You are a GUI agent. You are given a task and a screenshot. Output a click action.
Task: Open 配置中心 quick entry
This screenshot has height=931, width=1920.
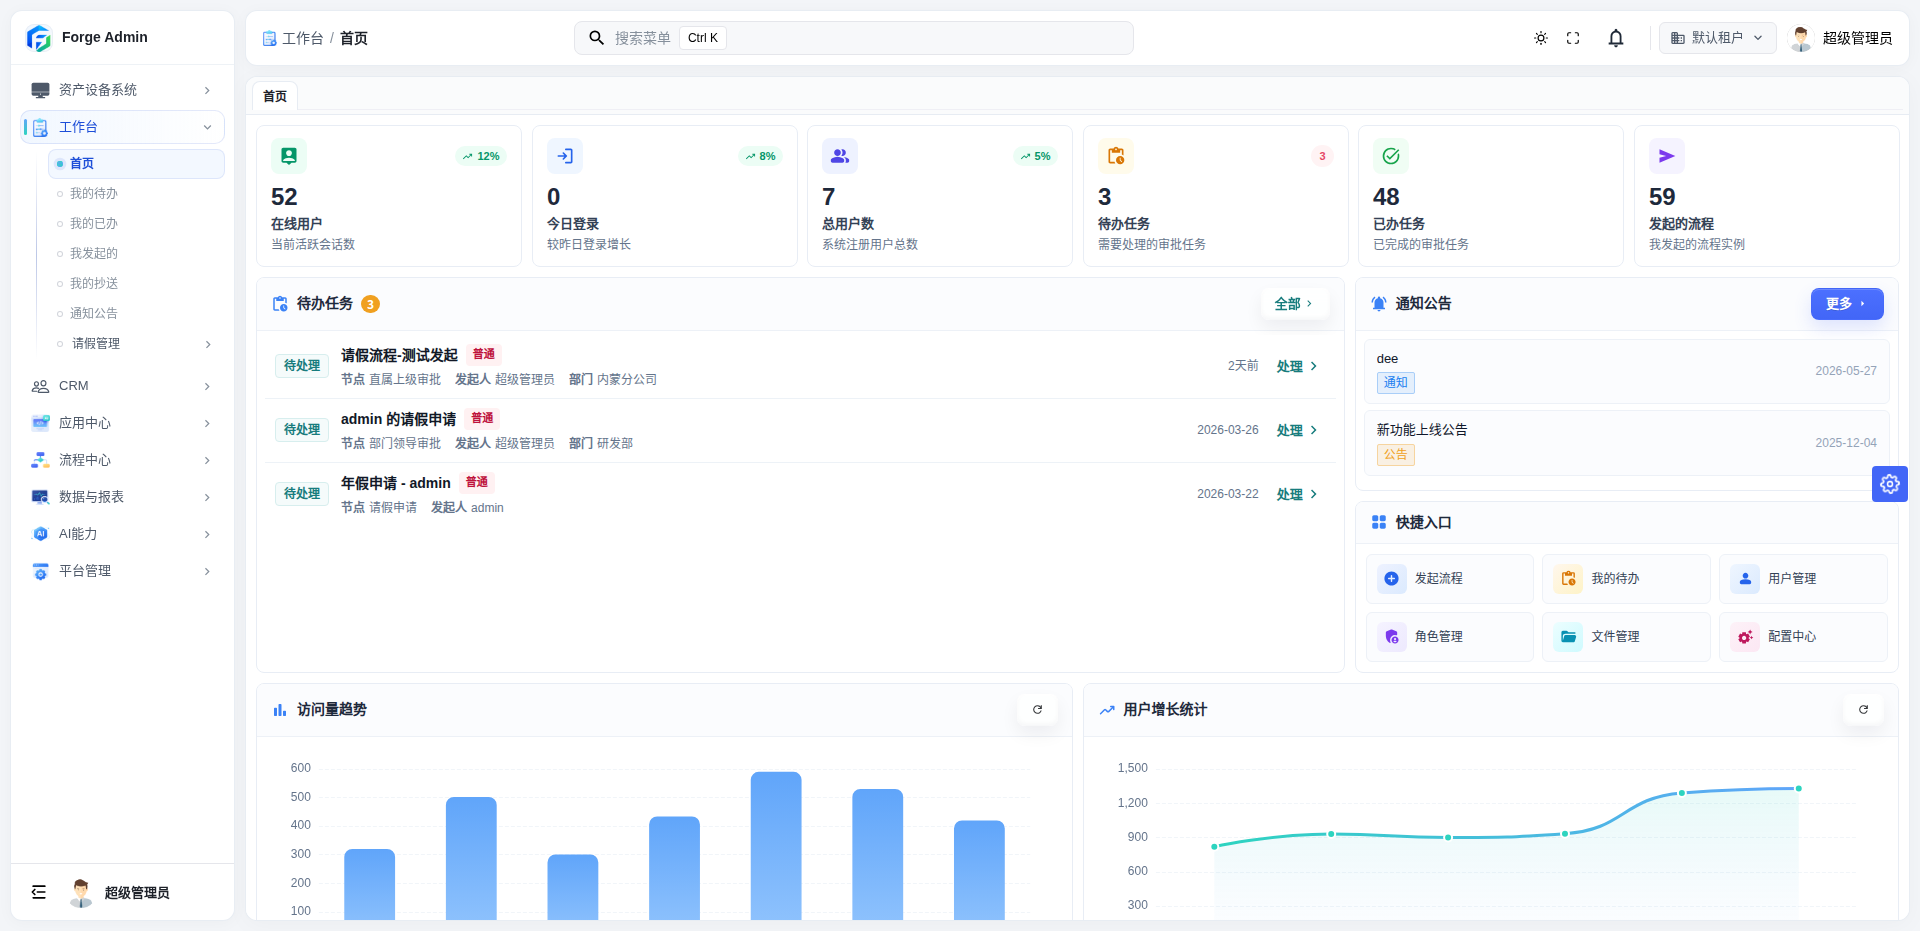[x=1803, y=637]
